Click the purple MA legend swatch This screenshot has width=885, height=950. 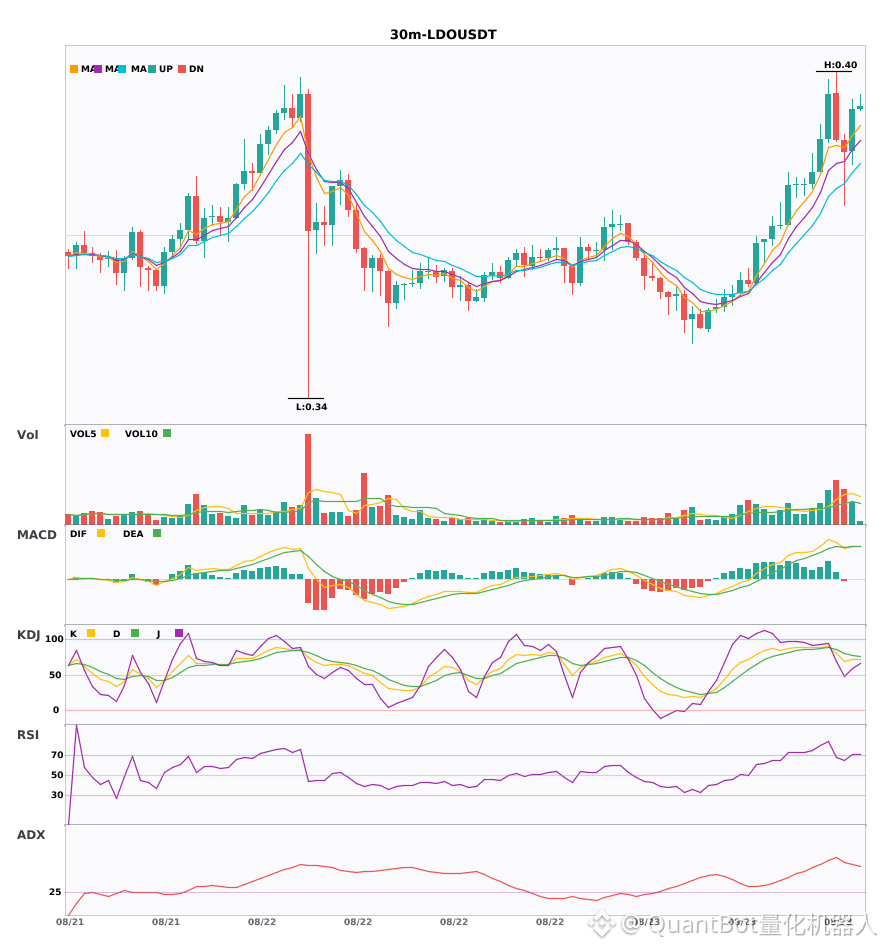click(x=98, y=69)
